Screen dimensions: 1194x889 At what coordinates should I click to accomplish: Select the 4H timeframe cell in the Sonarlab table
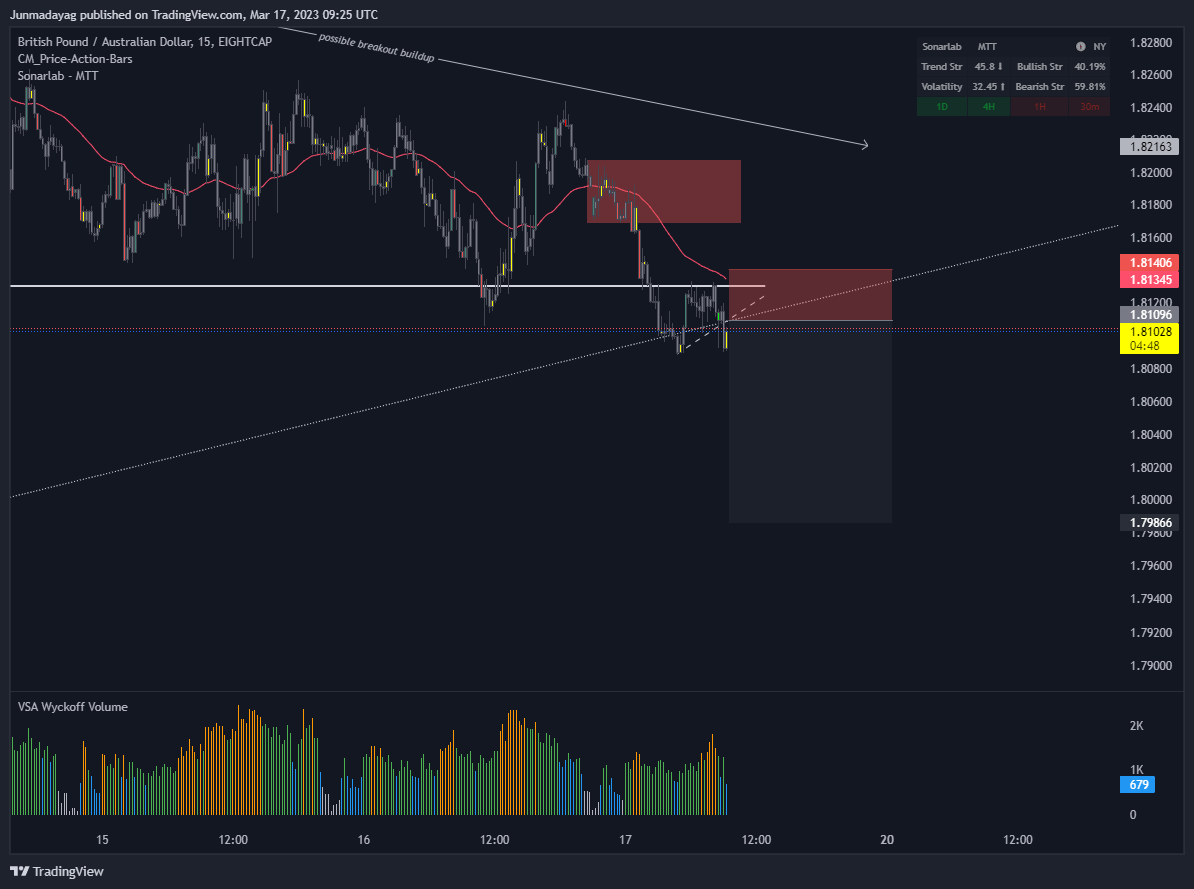(x=988, y=107)
